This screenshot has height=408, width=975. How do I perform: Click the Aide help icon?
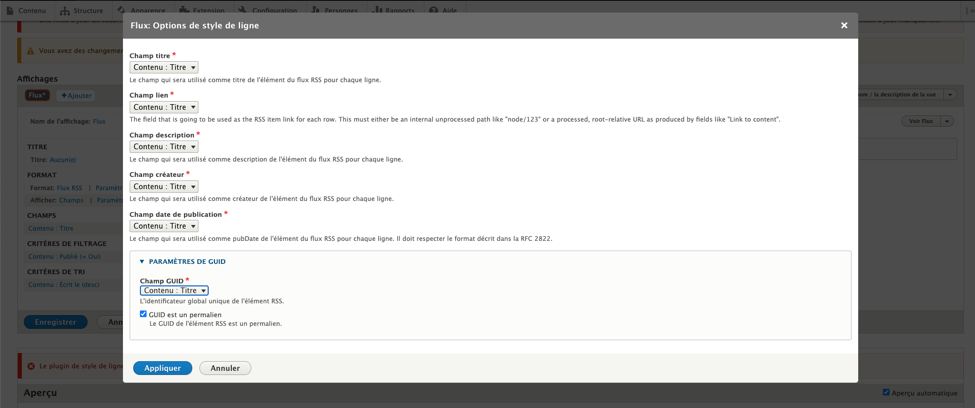pyautogui.click(x=433, y=10)
